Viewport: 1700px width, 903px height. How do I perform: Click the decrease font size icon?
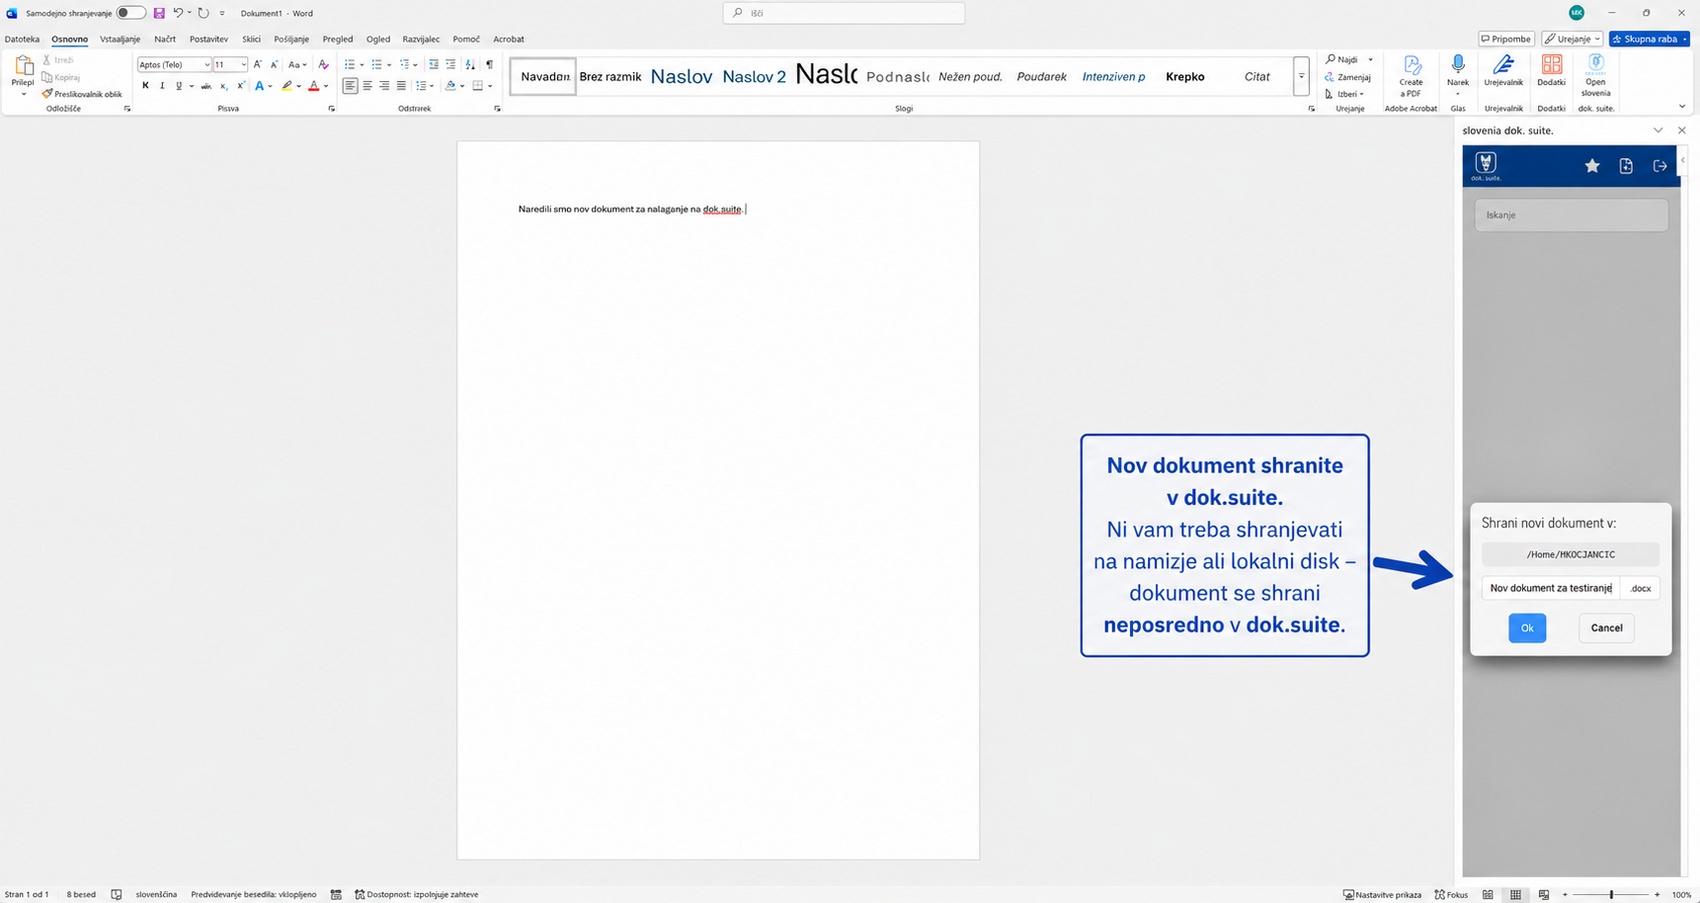pos(274,64)
